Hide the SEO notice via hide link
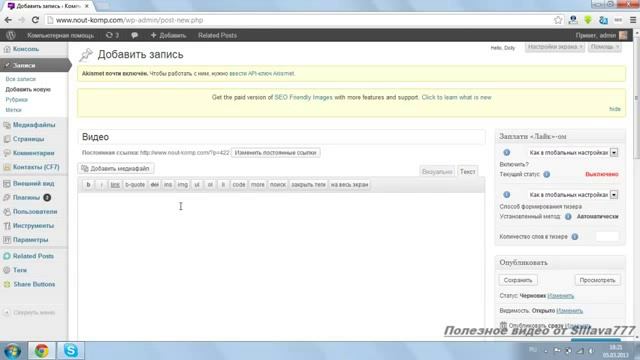The width and height of the screenshot is (640, 360). click(615, 109)
